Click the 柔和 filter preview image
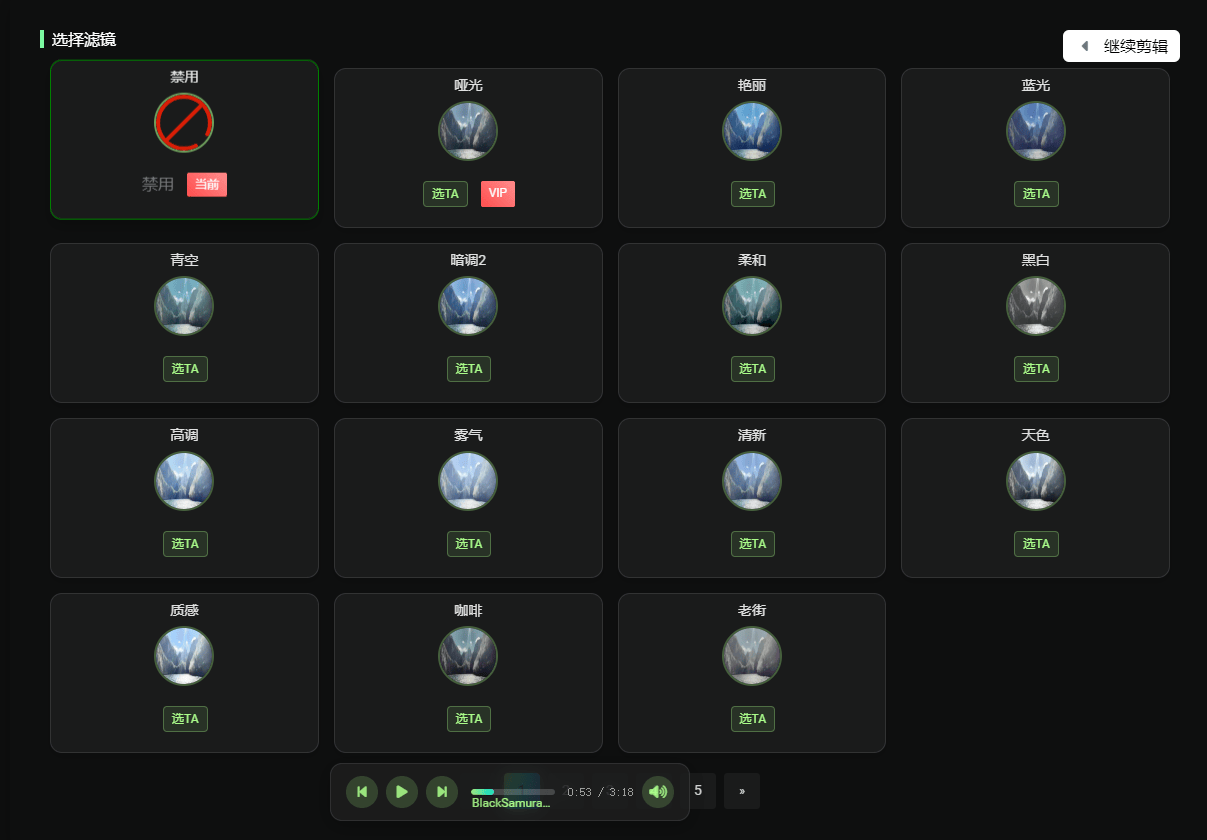This screenshot has width=1207, height=840. 752,306
